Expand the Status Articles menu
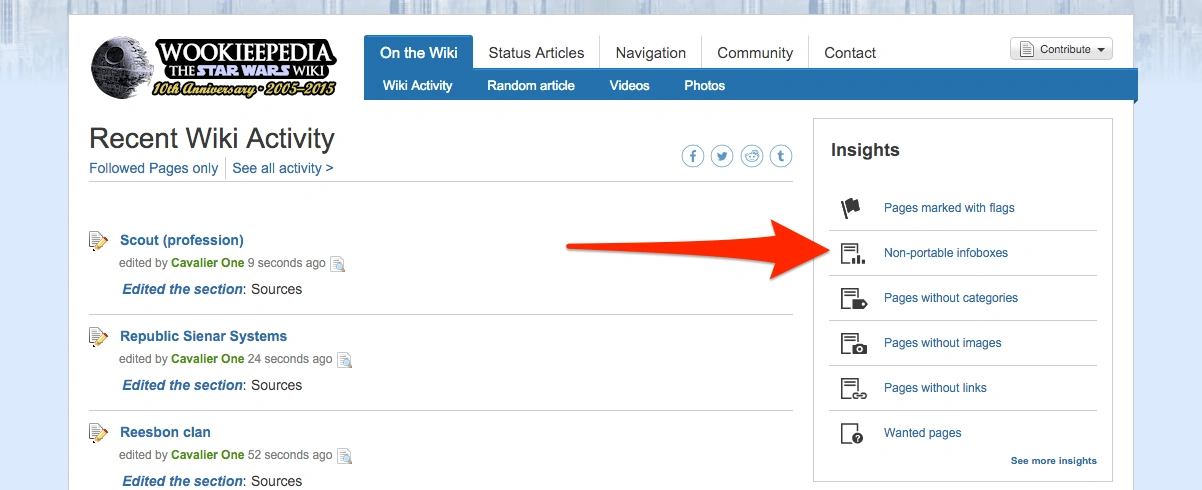The image size is (1202, 490). point(536,53)
